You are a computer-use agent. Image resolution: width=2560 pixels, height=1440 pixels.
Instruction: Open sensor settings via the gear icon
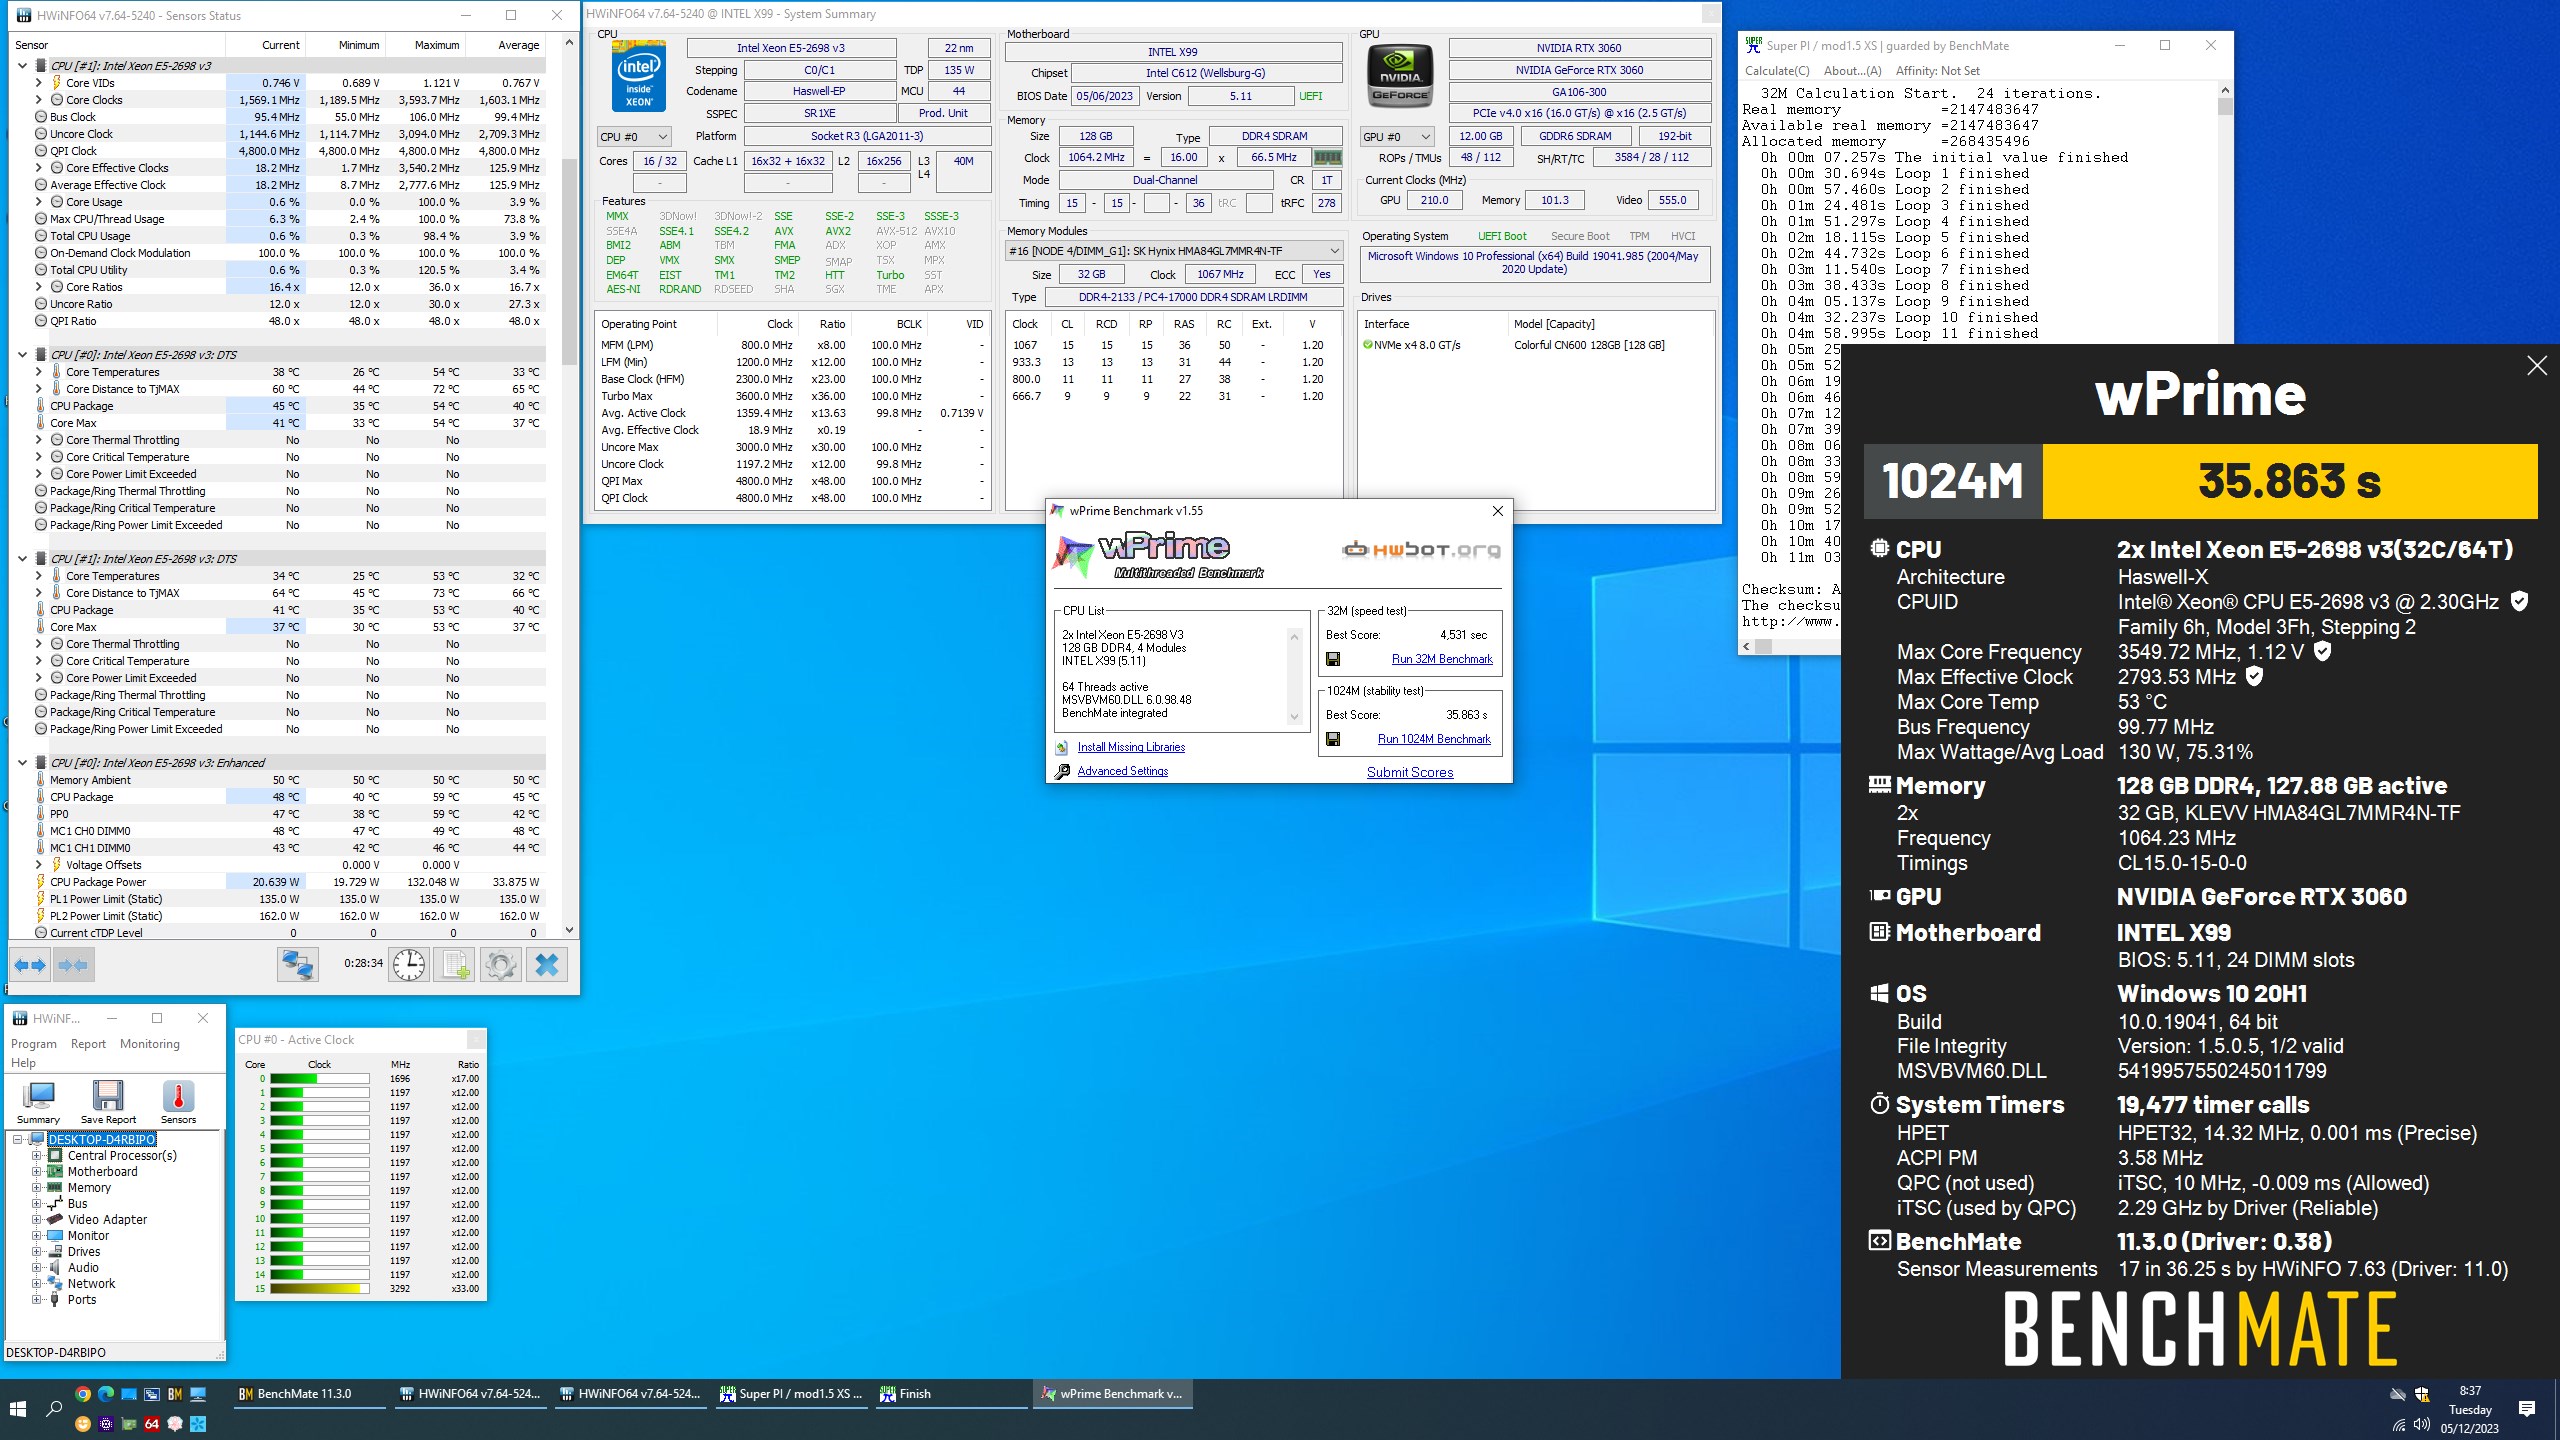coord(500,965)
